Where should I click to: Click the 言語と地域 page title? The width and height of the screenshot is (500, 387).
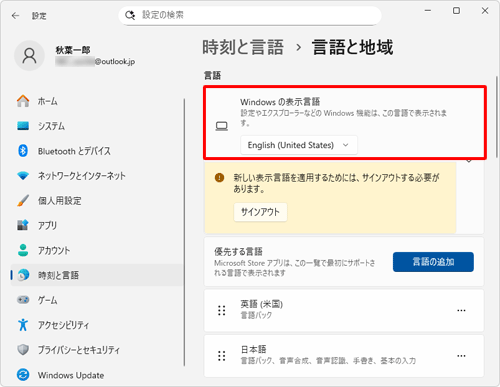coord(352,47)
